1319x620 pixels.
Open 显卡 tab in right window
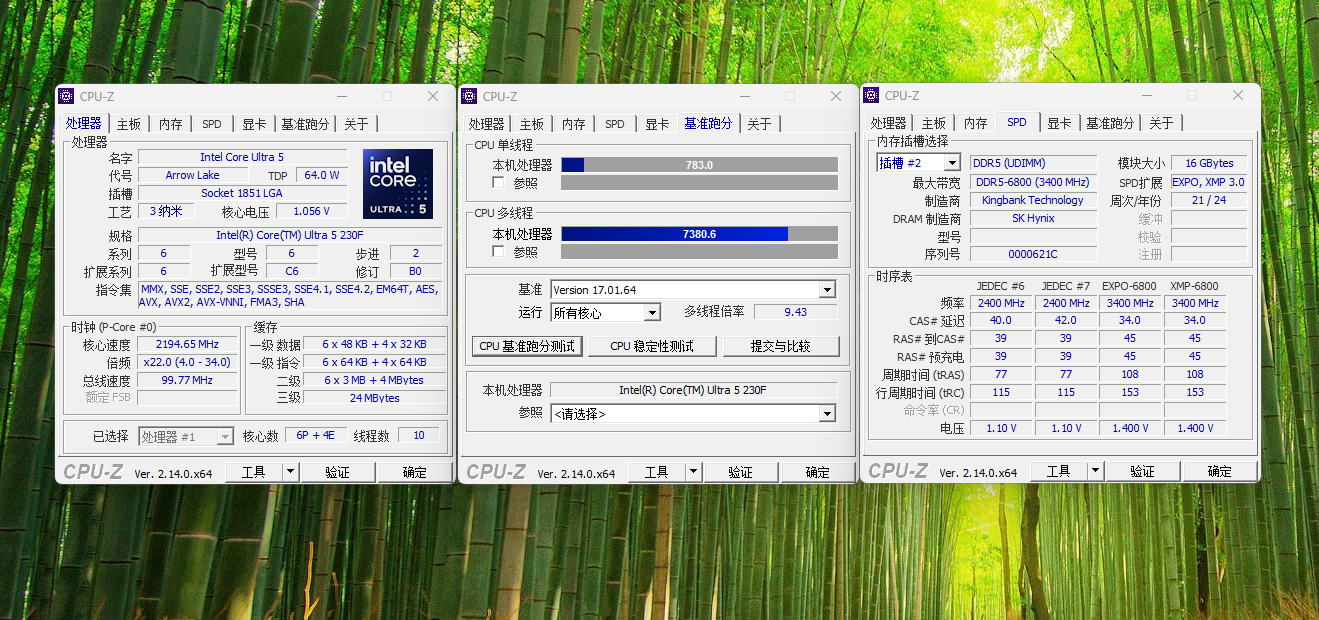point(1059,123)
